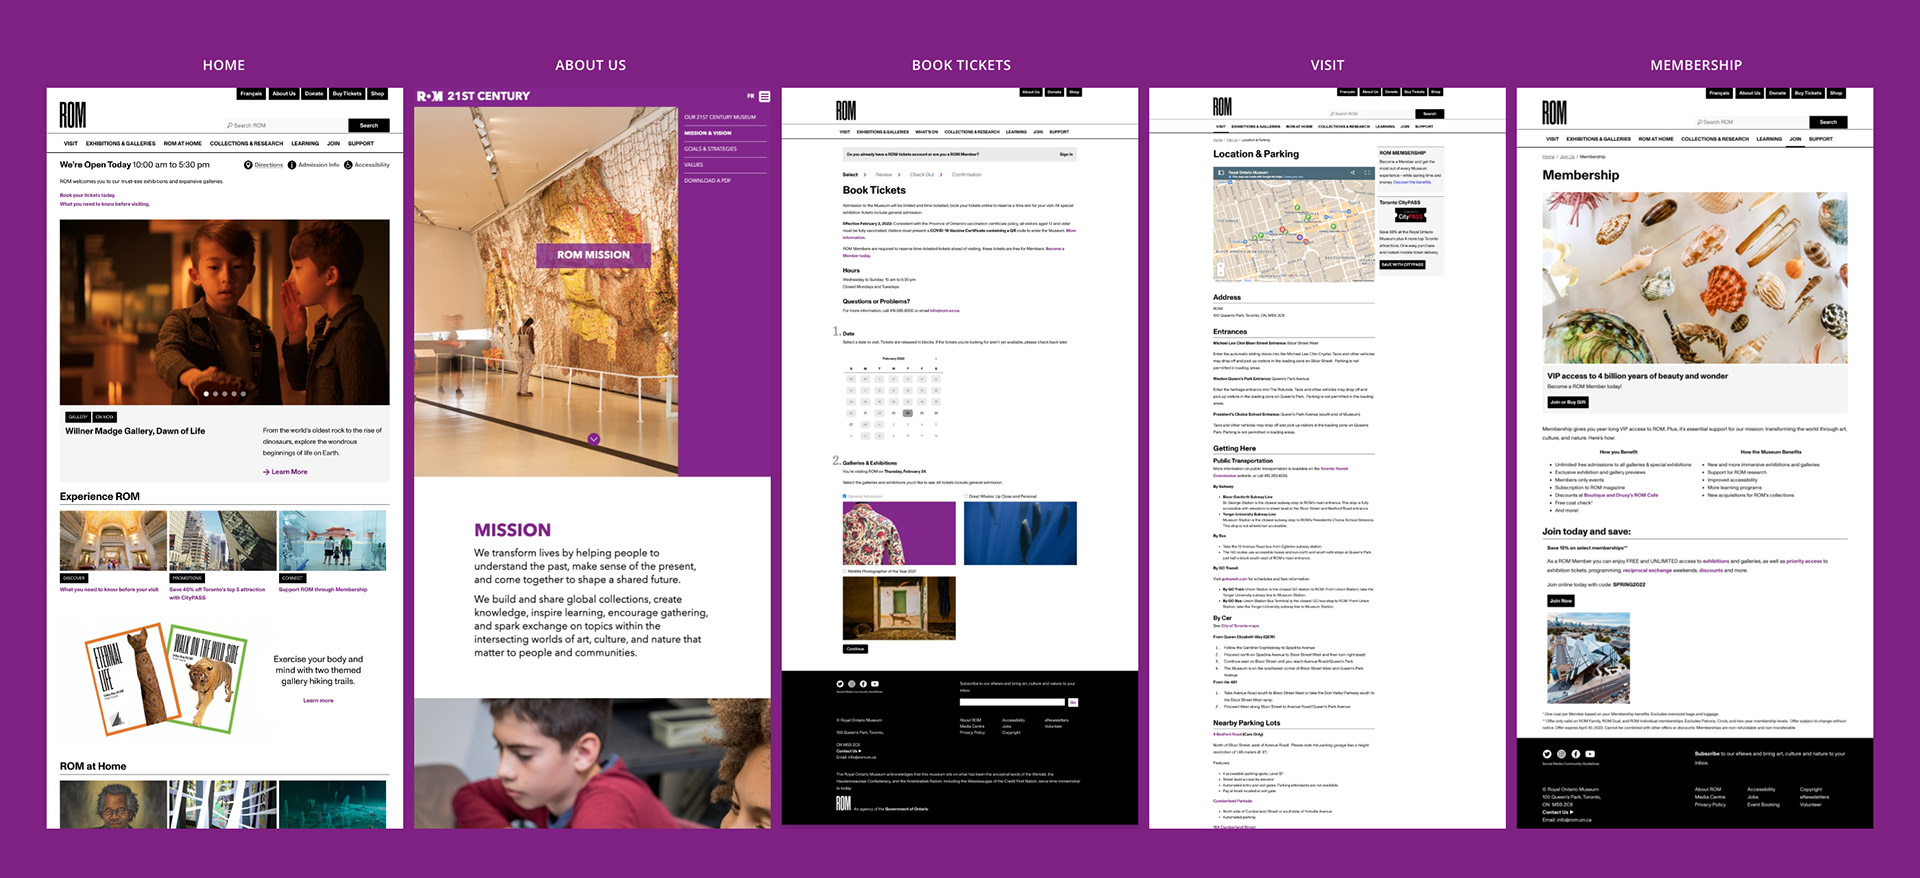Click Learn More under the Willner Madge Gallery
Viewport: 1920px width, 878px height.
(286, 472)
